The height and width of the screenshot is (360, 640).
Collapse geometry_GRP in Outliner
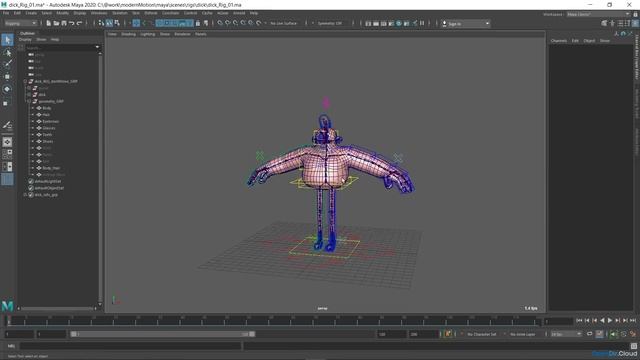(29, 101)
